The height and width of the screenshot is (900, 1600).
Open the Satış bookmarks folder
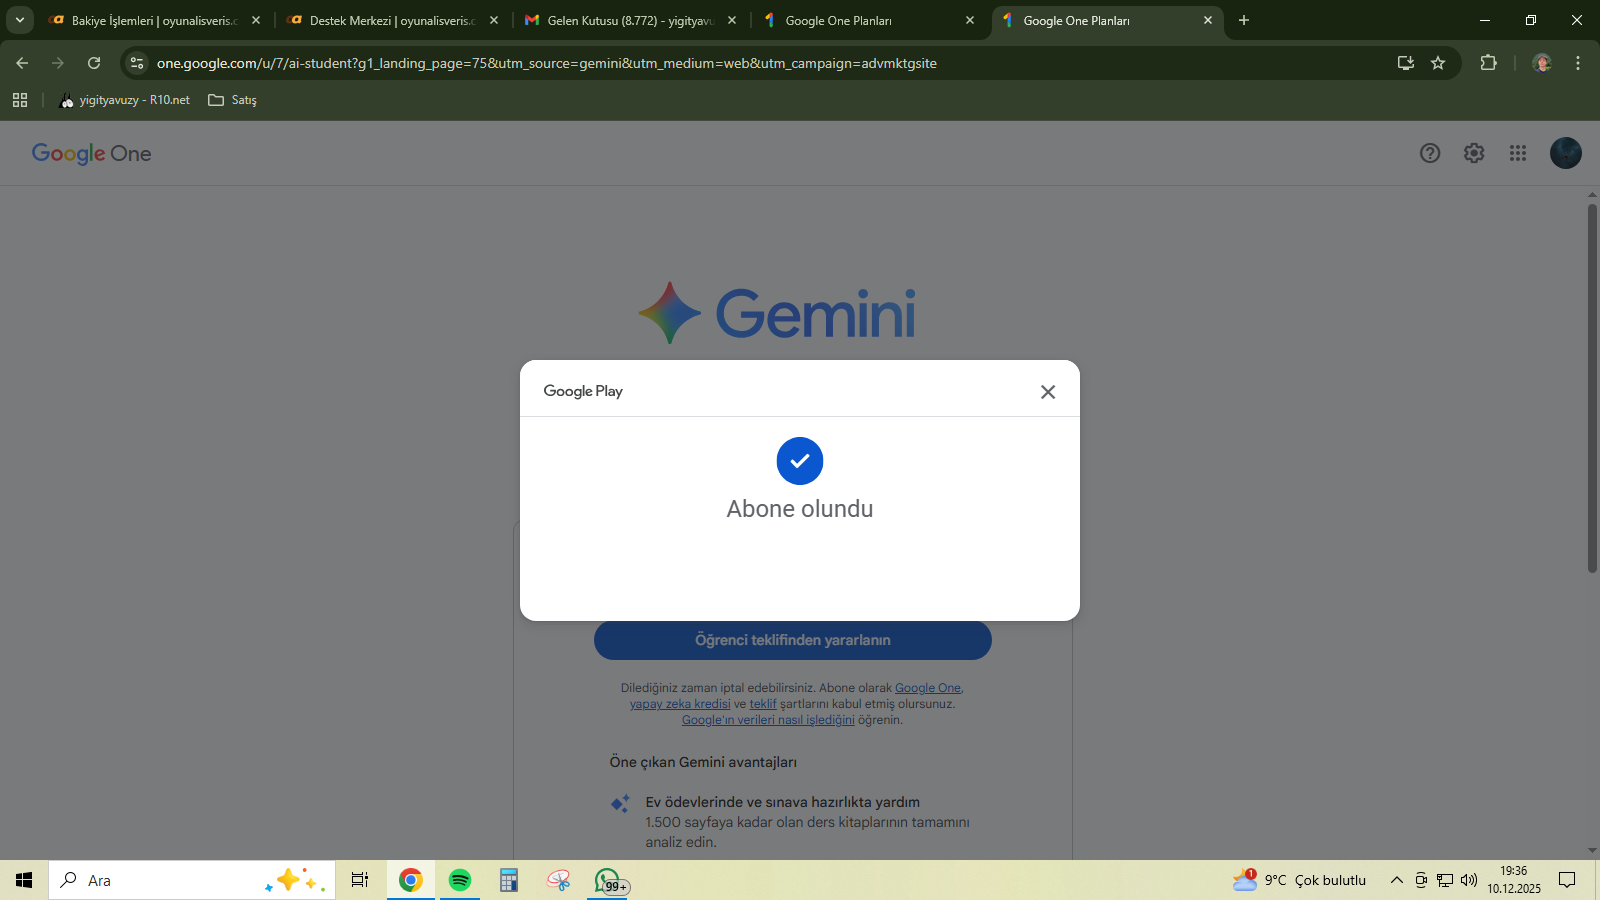[232, 100]
